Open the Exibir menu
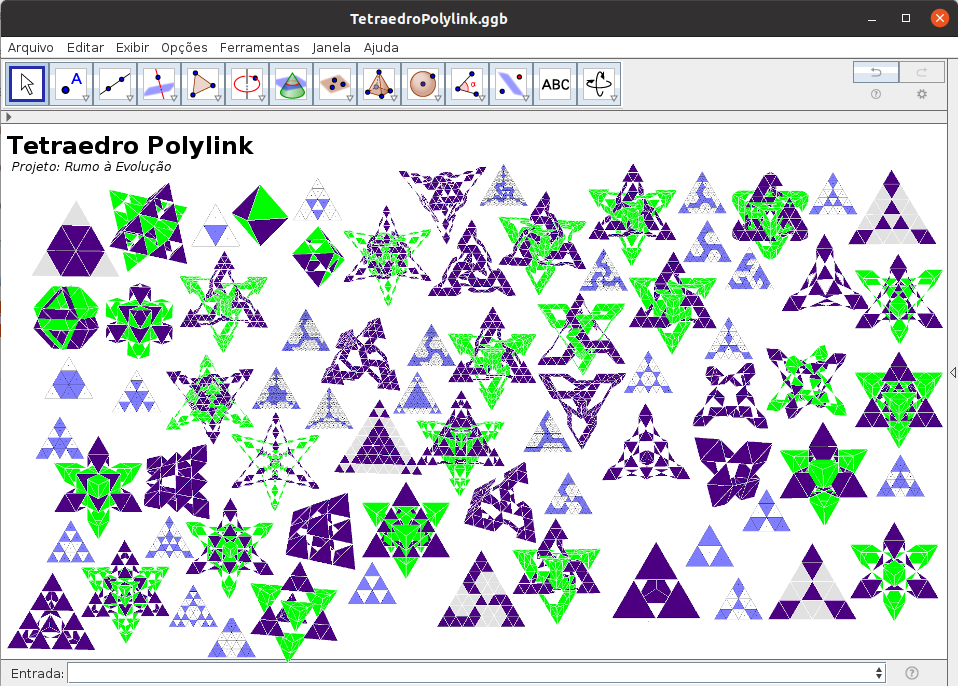 click(132, 48)
